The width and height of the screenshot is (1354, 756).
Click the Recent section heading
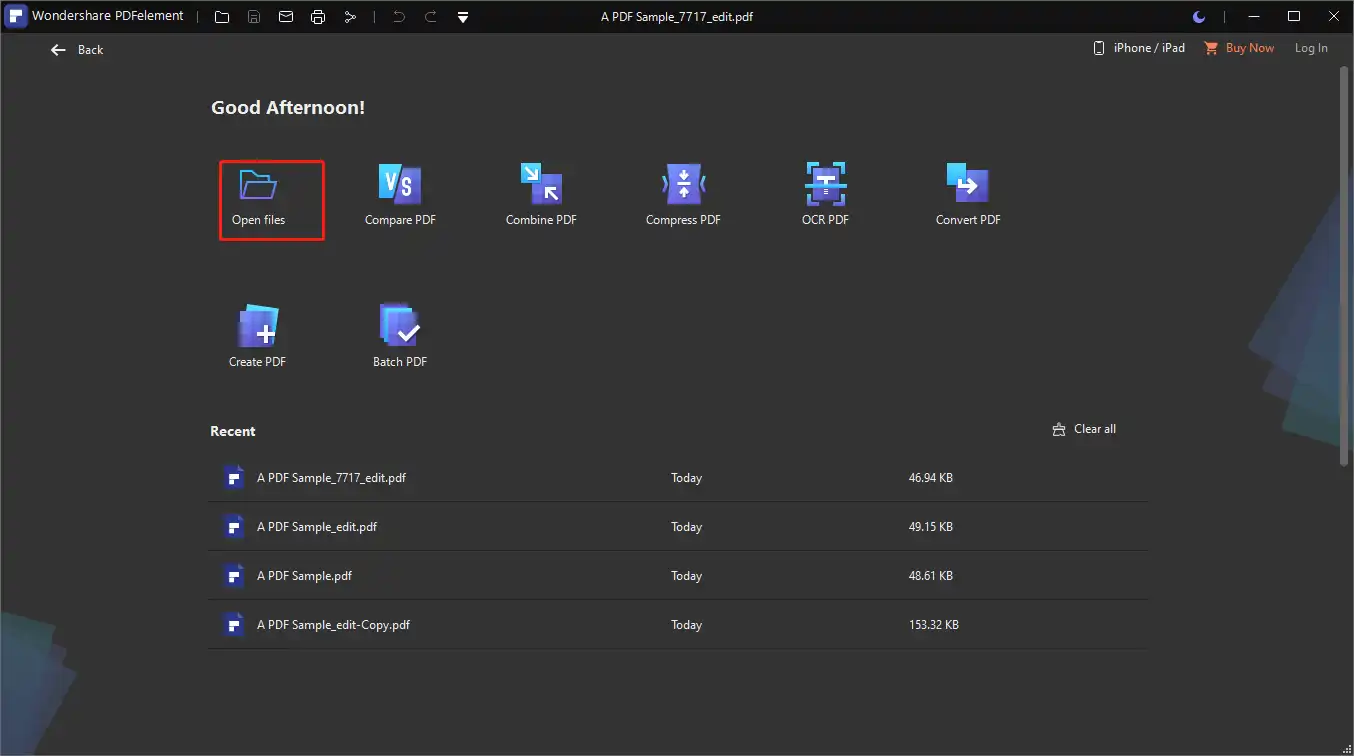click(x=233, y=431)
